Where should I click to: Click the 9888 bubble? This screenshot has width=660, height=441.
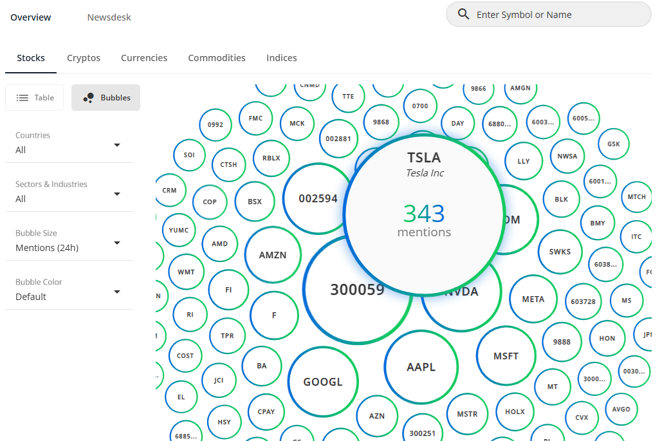coord(562,342)
